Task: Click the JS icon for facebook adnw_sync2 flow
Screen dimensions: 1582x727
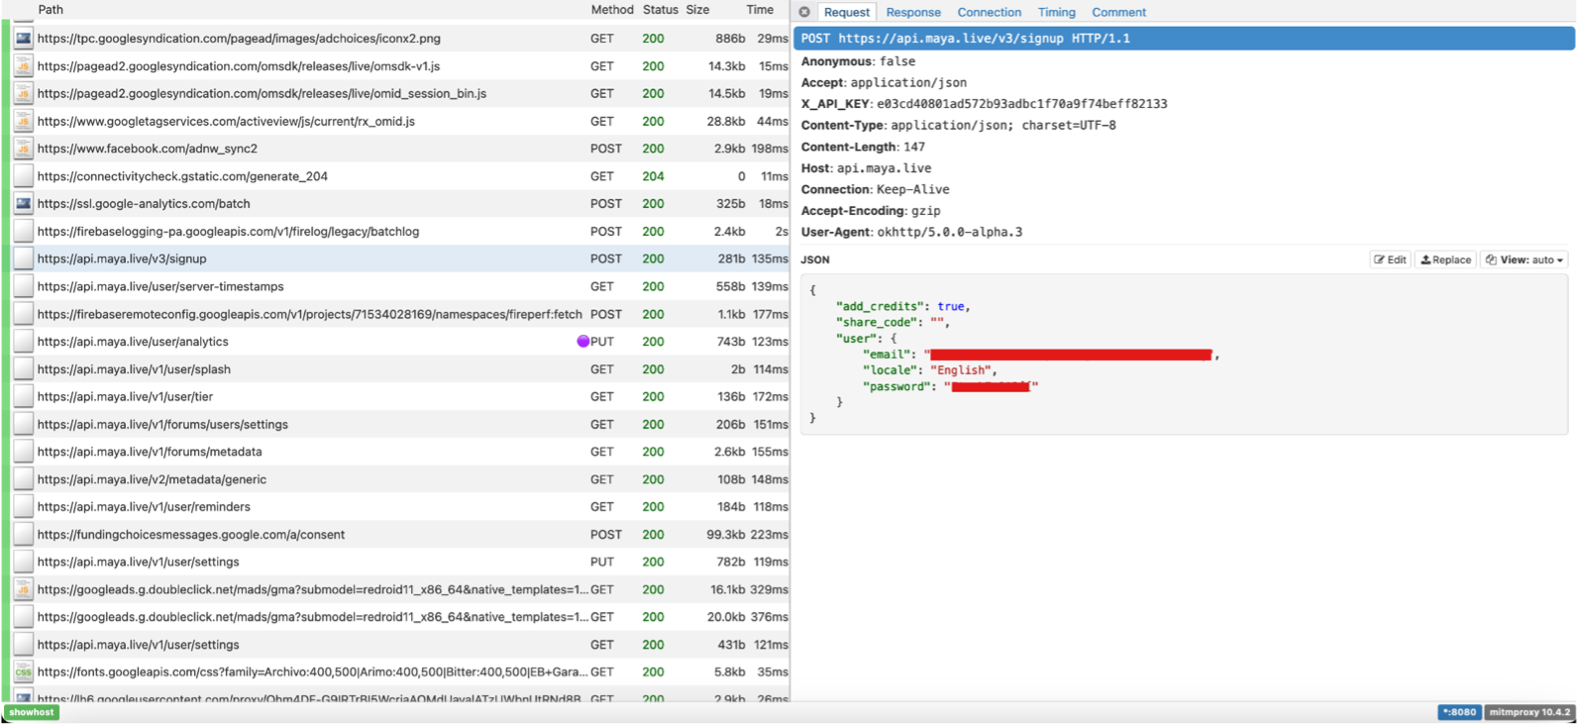Action: pyautogui.click(x=23, y=149)
